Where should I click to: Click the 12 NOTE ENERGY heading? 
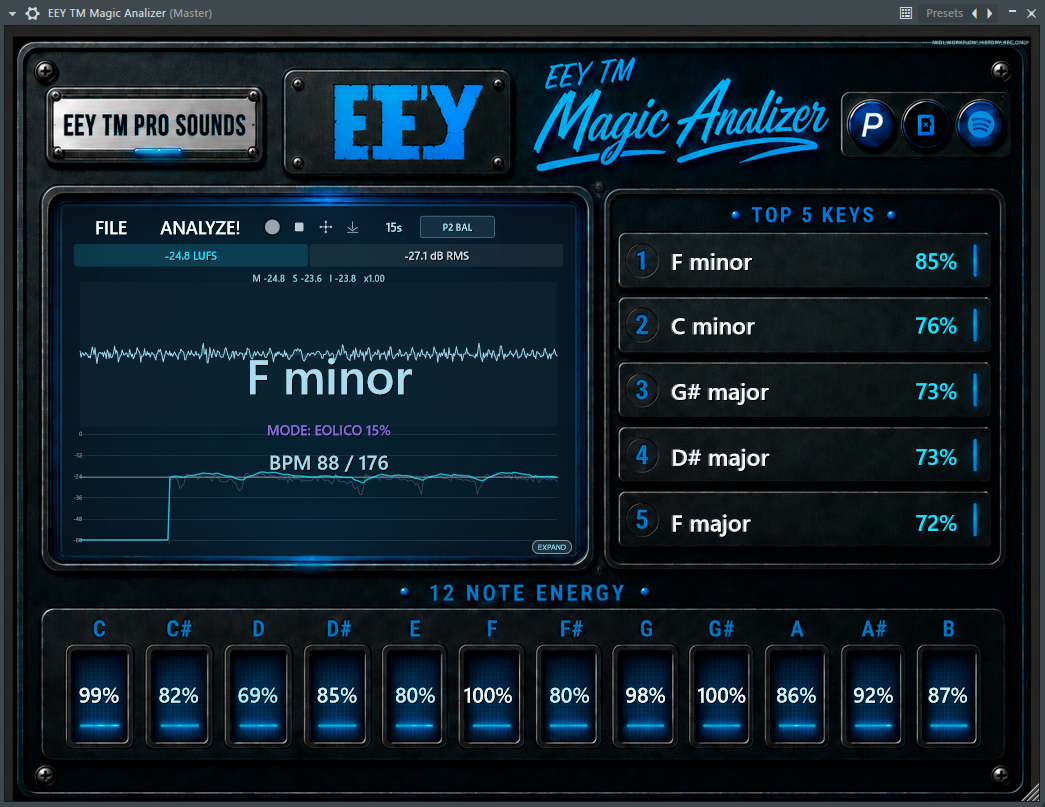point(526,592)
